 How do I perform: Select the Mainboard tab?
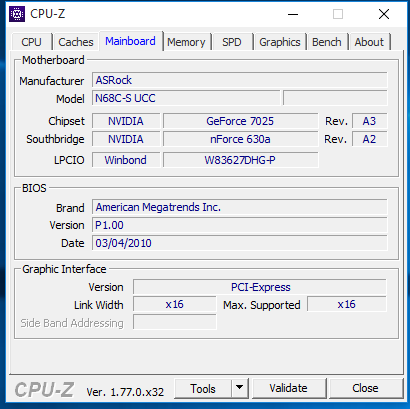[x=130, y=41]
